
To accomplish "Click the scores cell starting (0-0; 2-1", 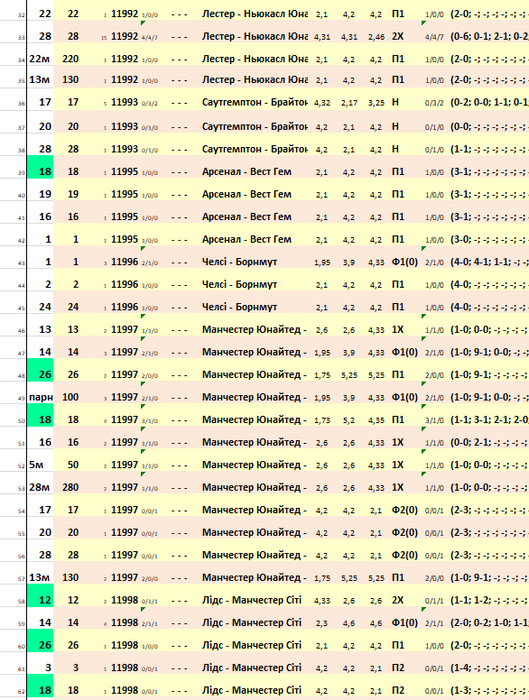I will (x=489, y=442).
